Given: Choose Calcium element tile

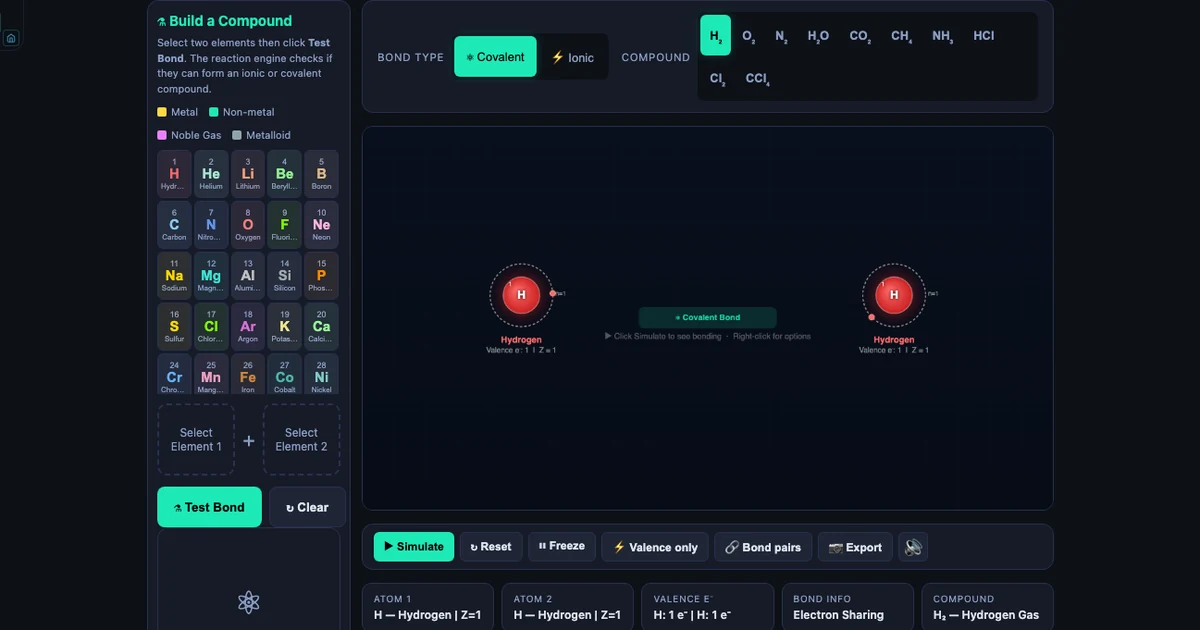Looking at the screenshot, I should 321,327.
